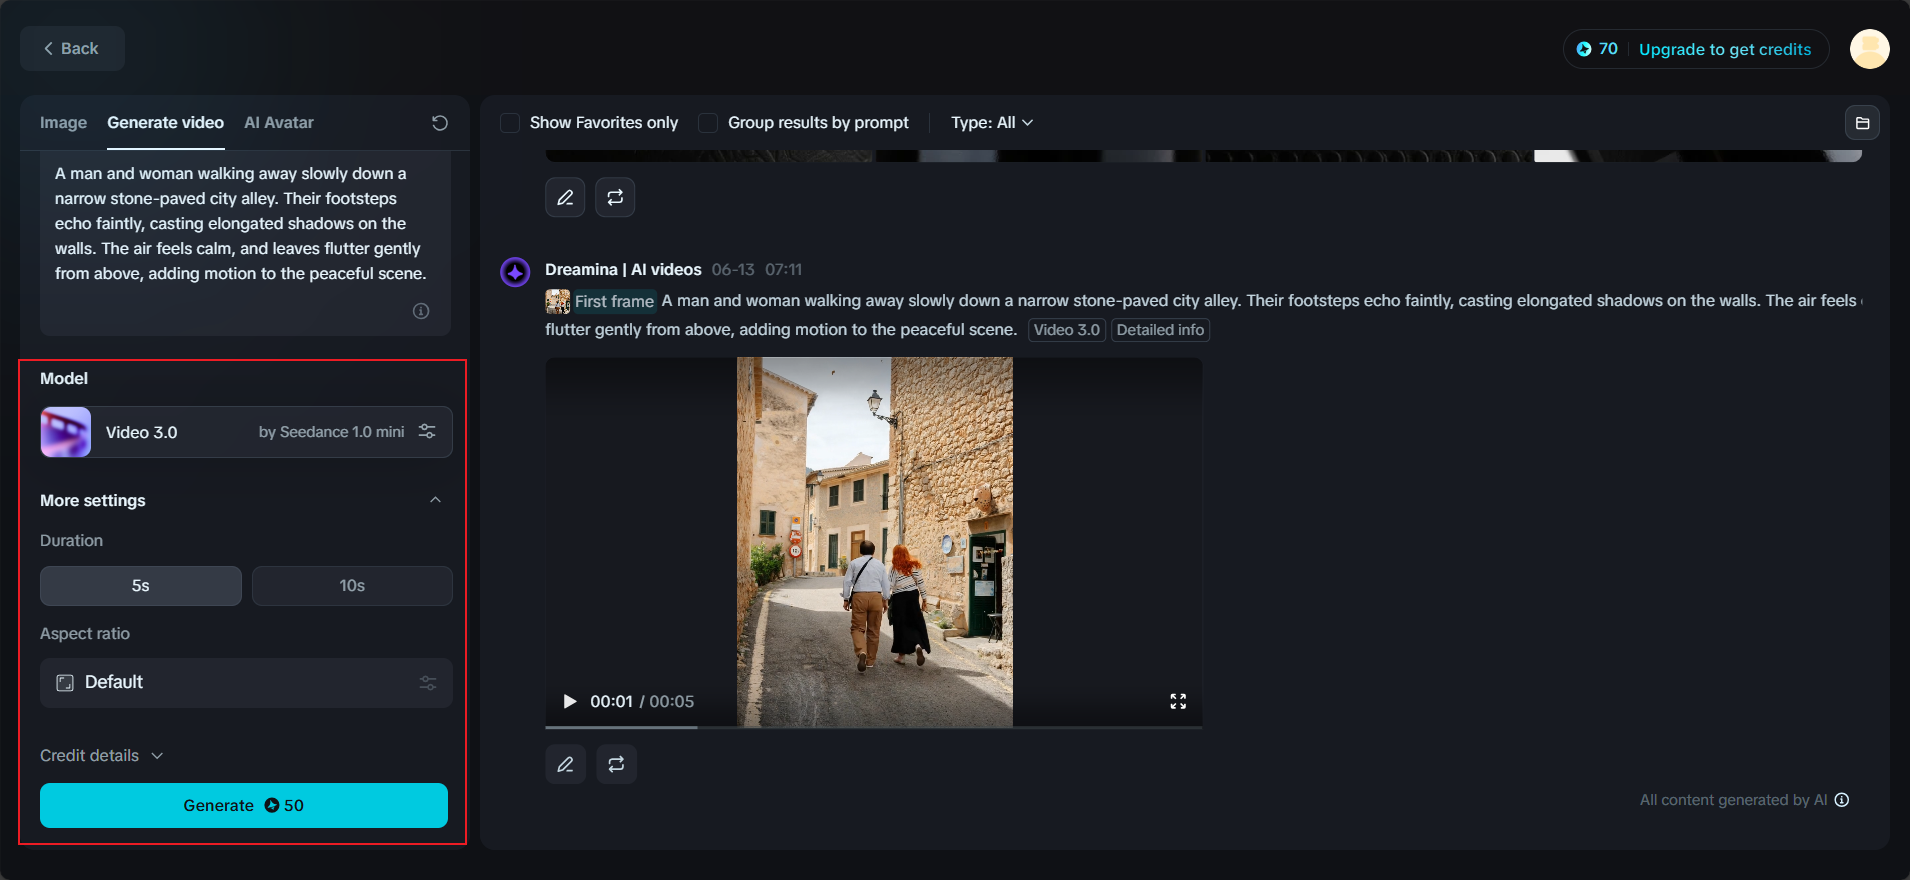Switch to the Image tab
The image size is (1910, 880).
pos(63,123)
